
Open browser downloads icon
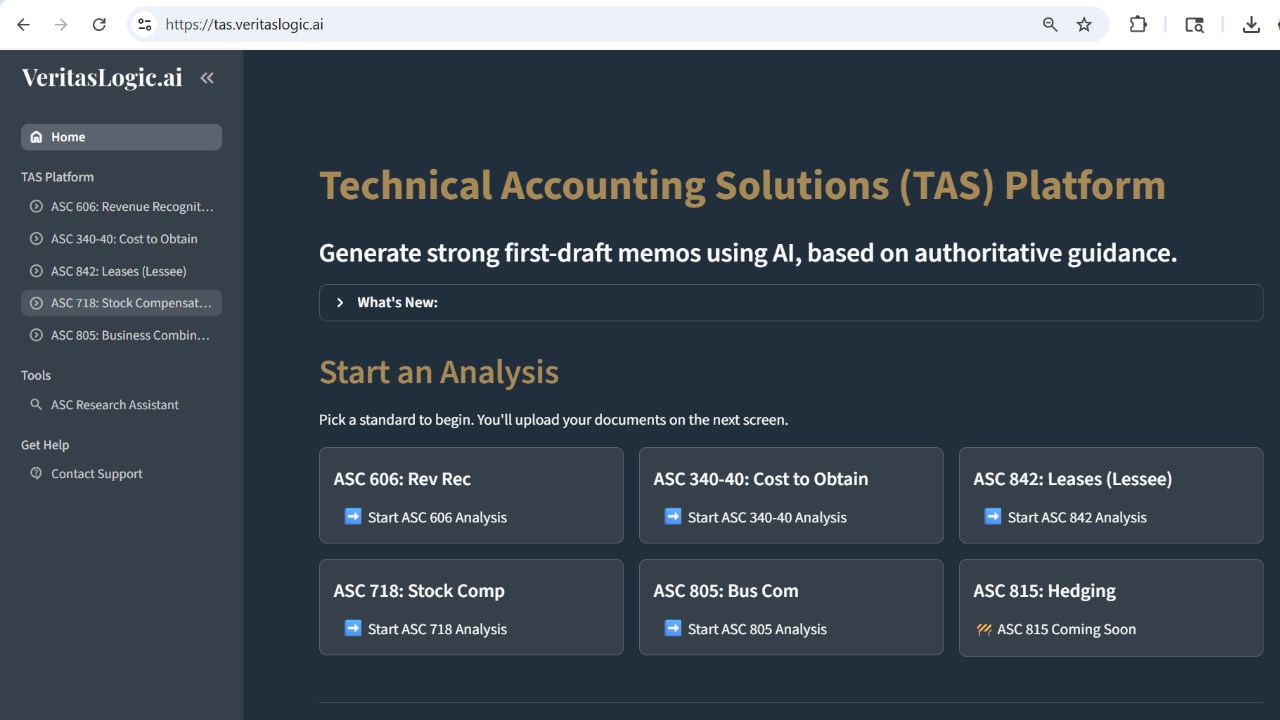click(1251, 25)
